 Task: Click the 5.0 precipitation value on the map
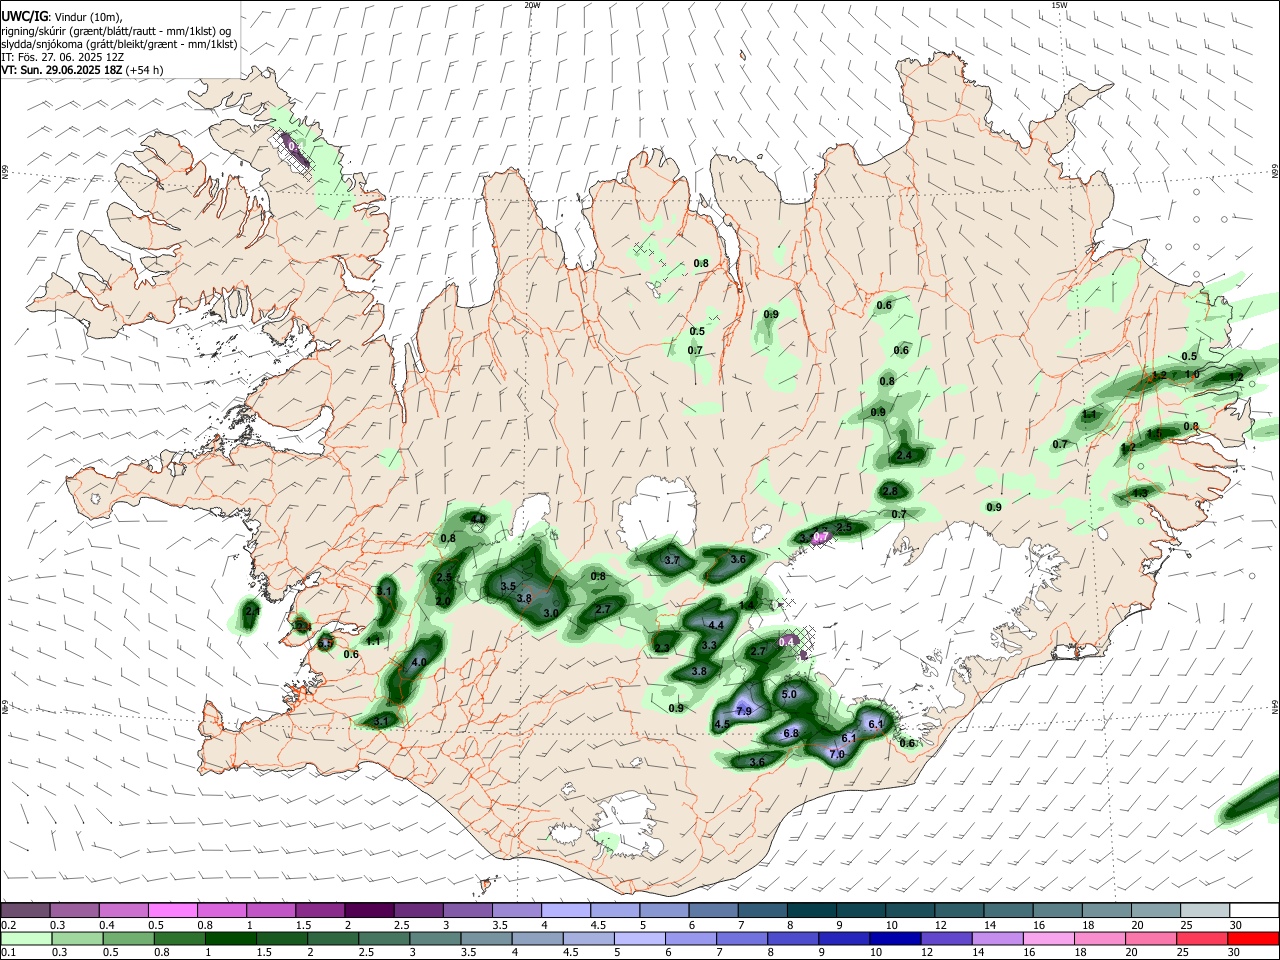coord(789,695)
